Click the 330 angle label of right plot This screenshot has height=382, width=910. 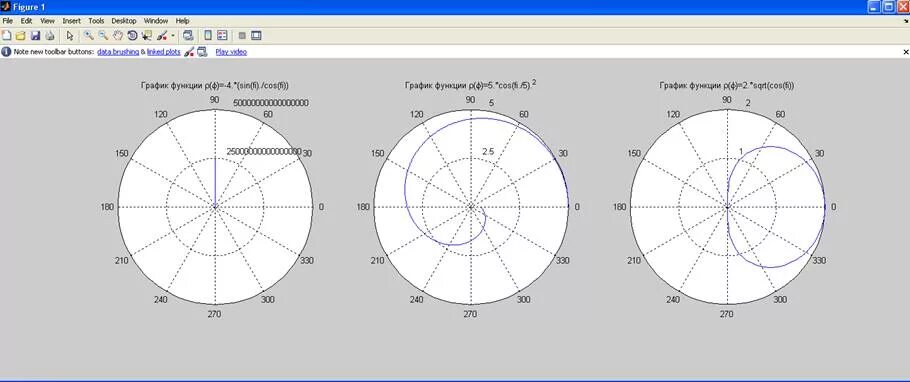819,261
